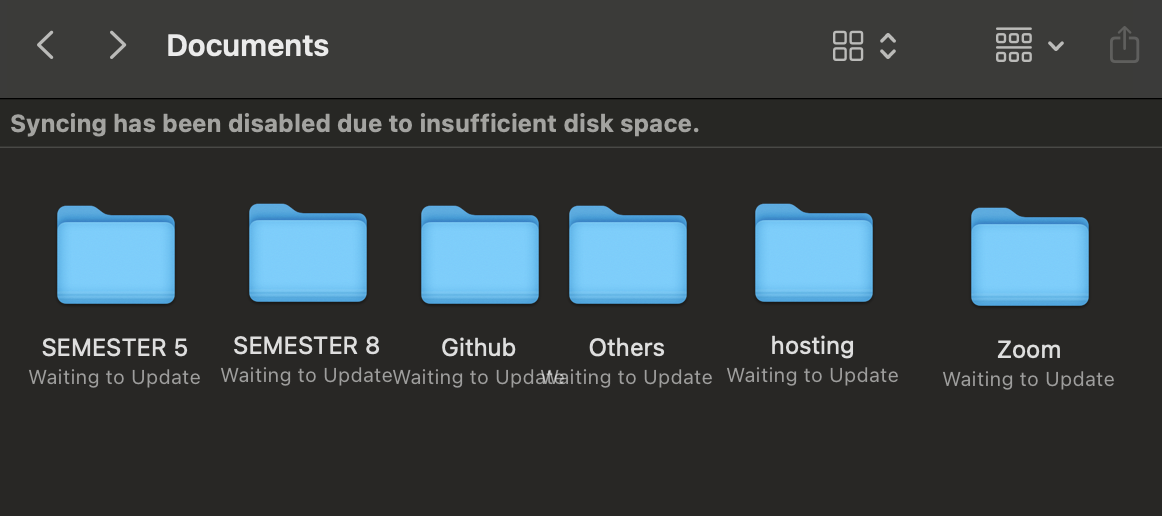Select the SEMESTER 5 folder icon
1162x516 pixels.
pyautogui.click(x=116, y=255)
